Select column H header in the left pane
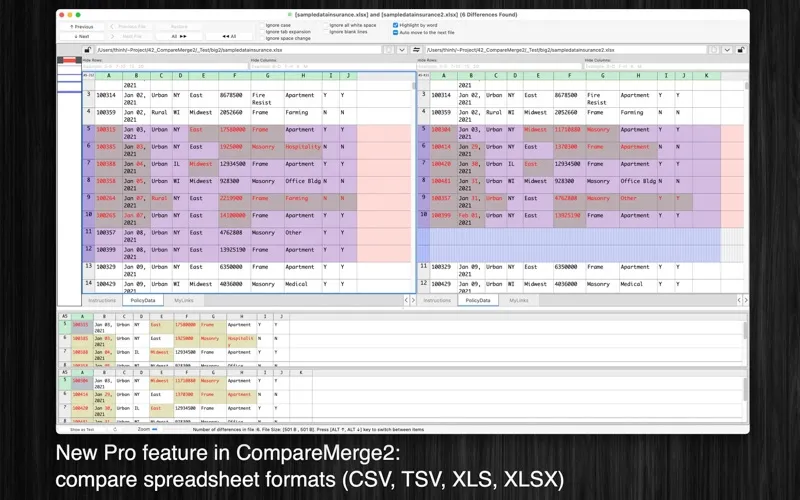Image resolution: width=800 pixels, height=500 pixels. coord(303,76)
